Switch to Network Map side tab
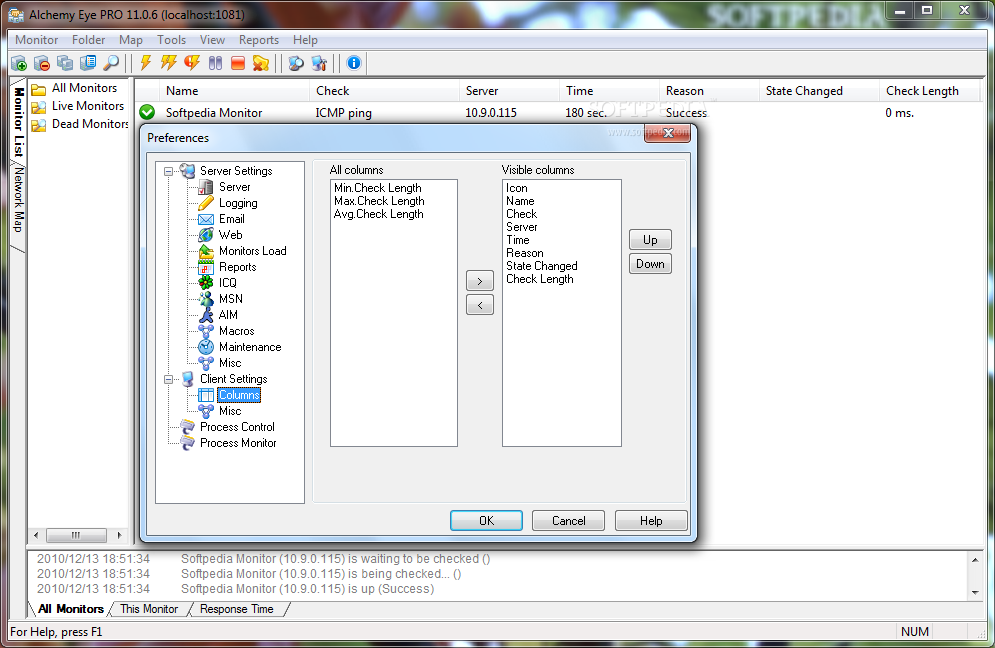995x648 pixels. 19,200
